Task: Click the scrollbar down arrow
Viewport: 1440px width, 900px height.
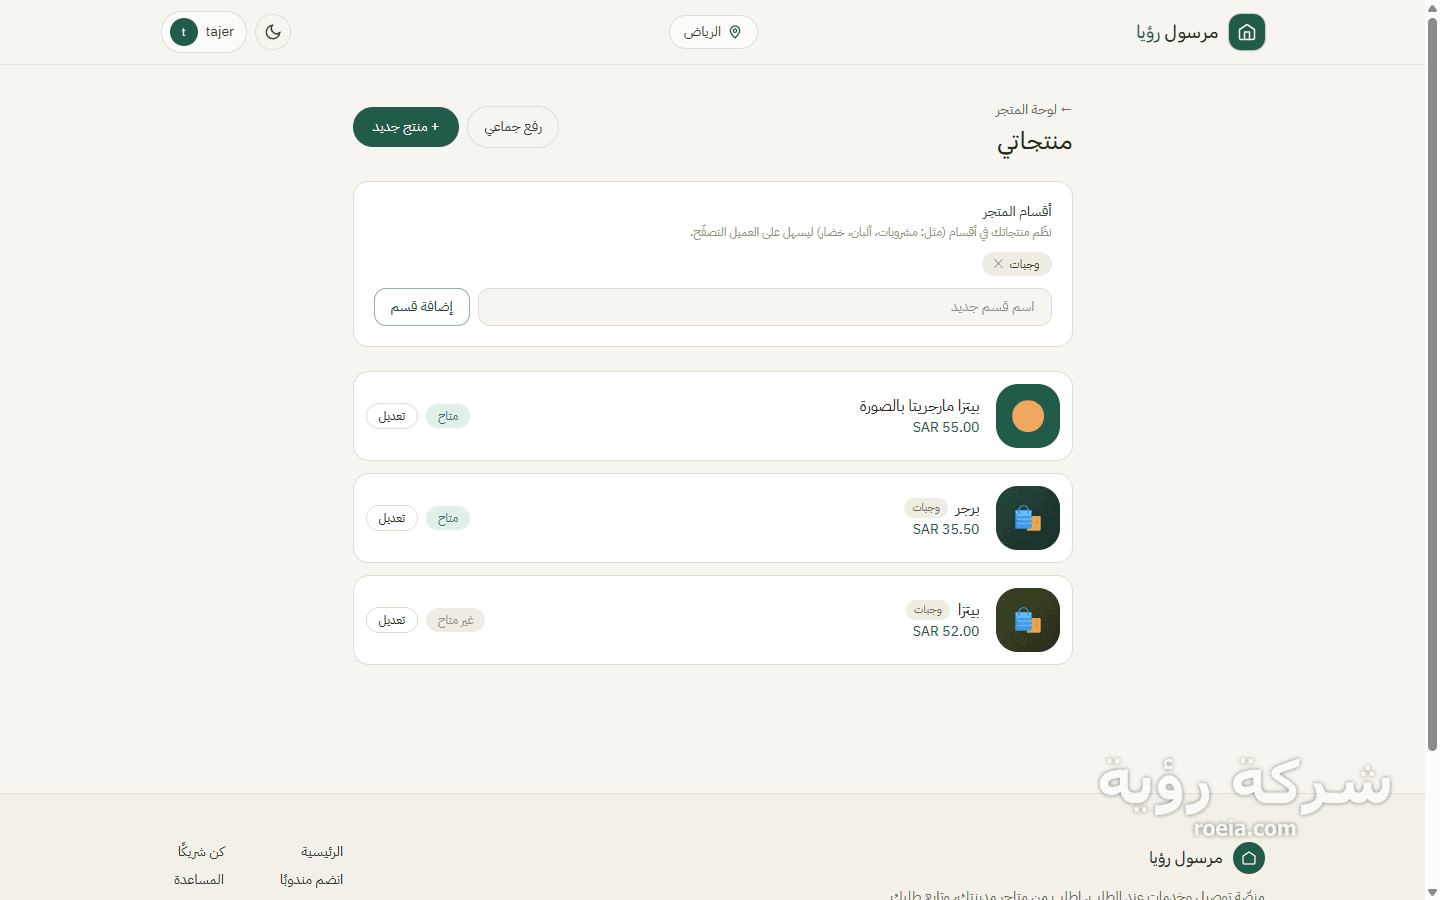Action: pyautogui.click(x=1432, y=892)
